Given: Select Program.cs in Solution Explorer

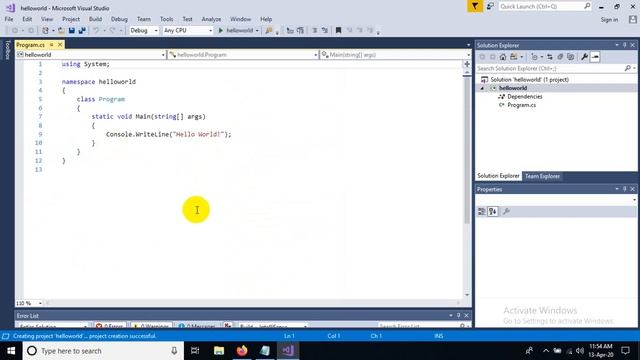Looking at the screenshot, I should coord(521,105).
